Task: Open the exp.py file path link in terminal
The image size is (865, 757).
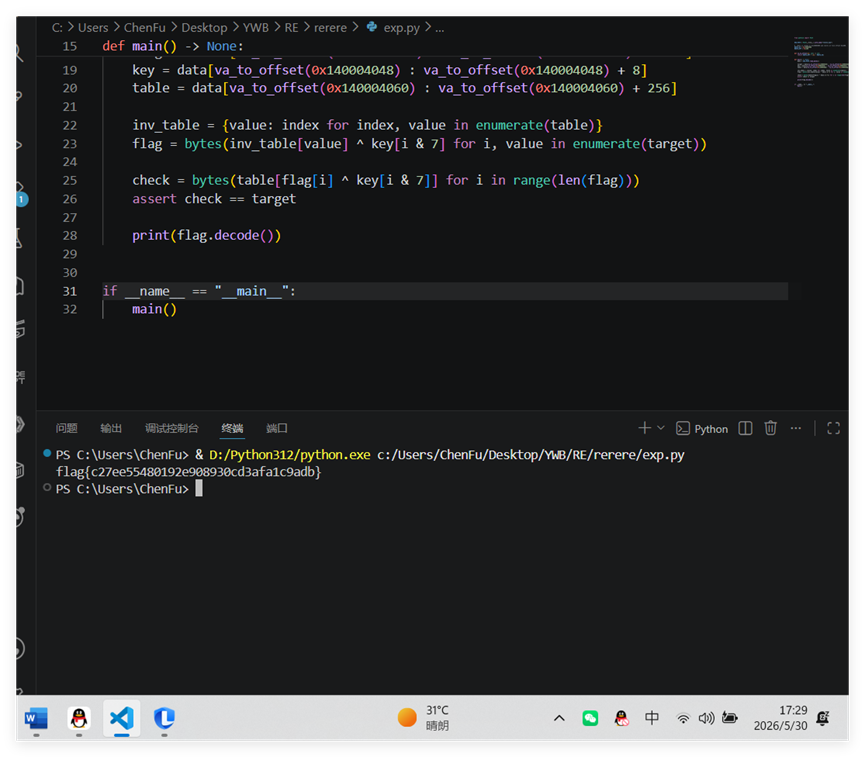Action: [x=531, y=455]
